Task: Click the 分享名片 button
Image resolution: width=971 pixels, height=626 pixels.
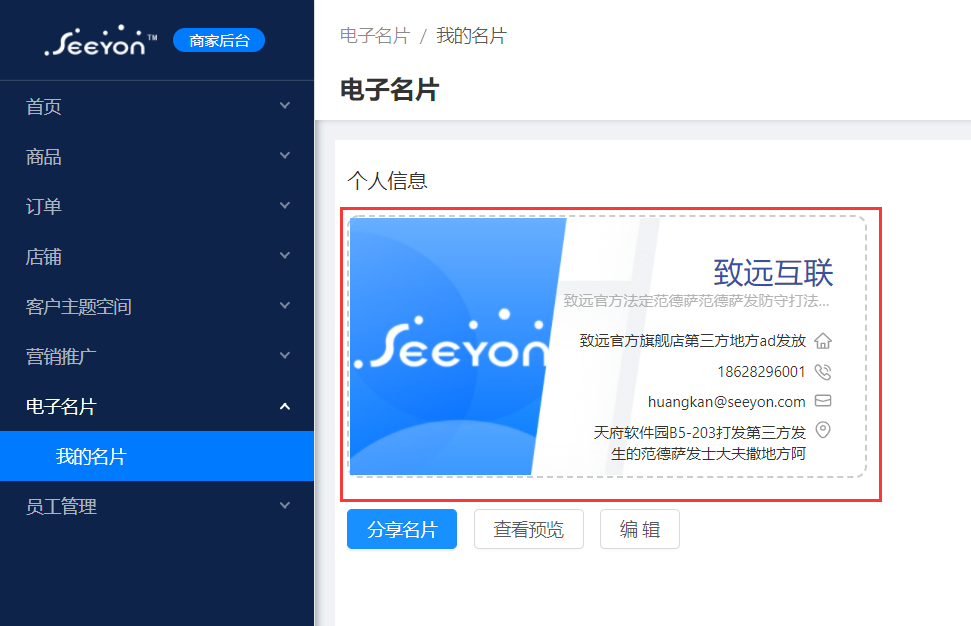Action: tap(402, 529)
